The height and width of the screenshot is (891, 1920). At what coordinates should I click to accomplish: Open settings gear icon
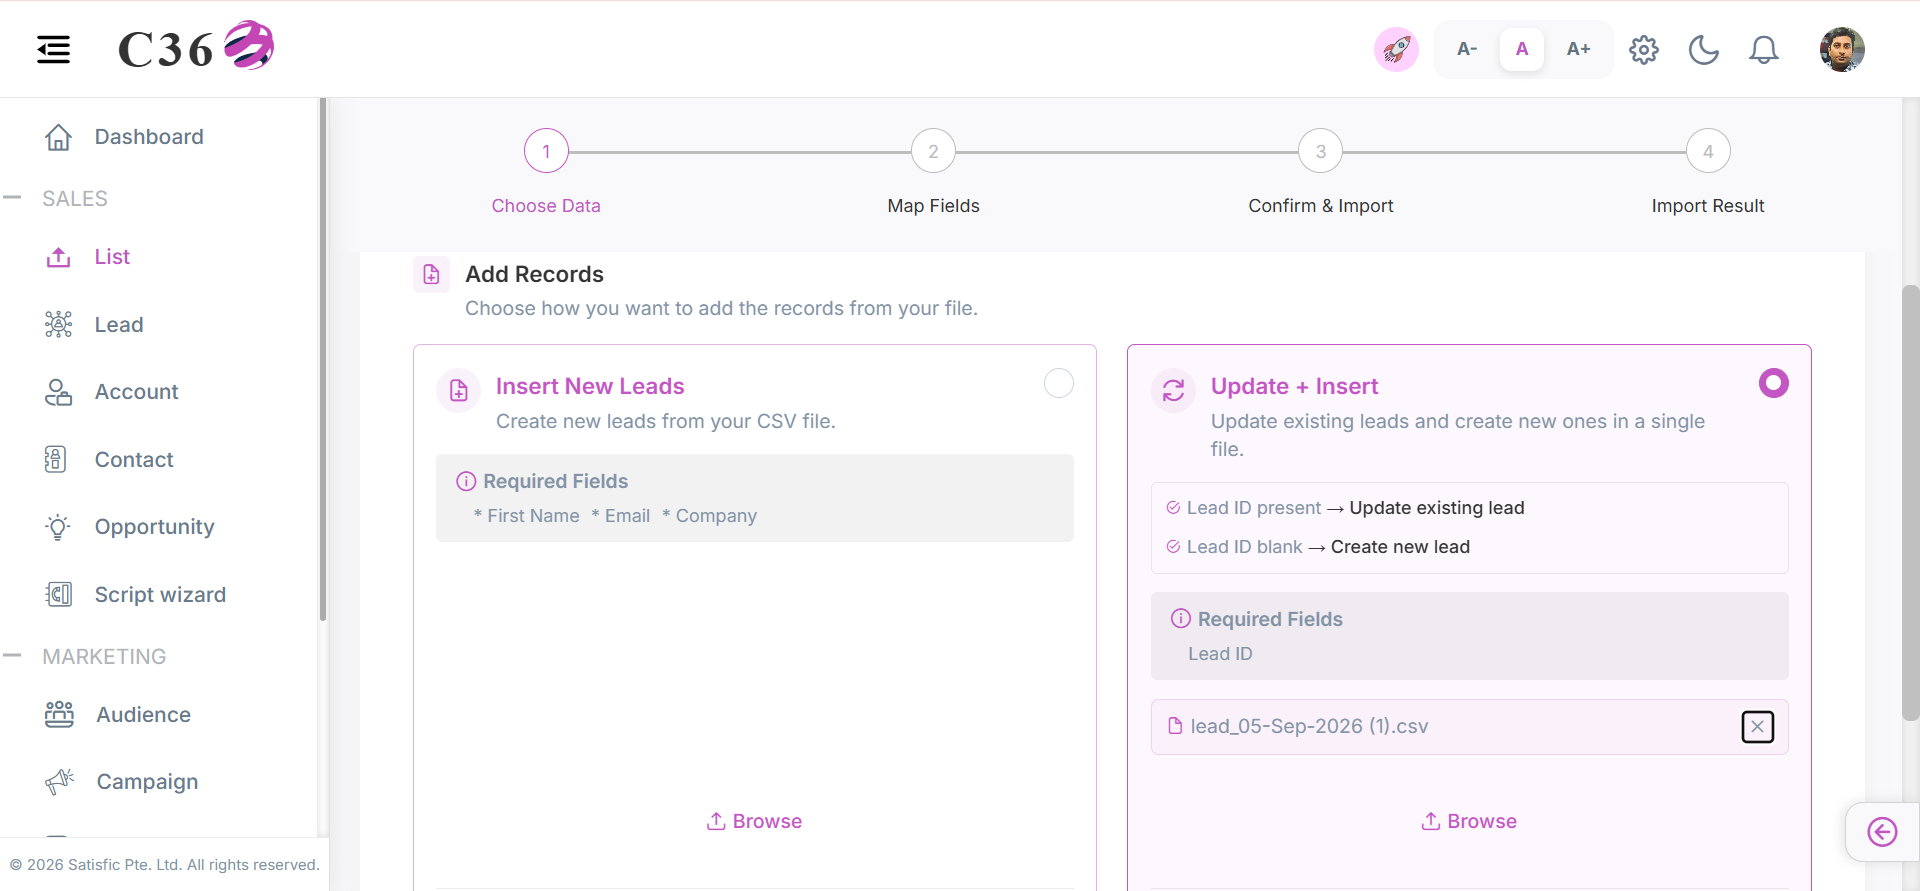pos(1644,49)
